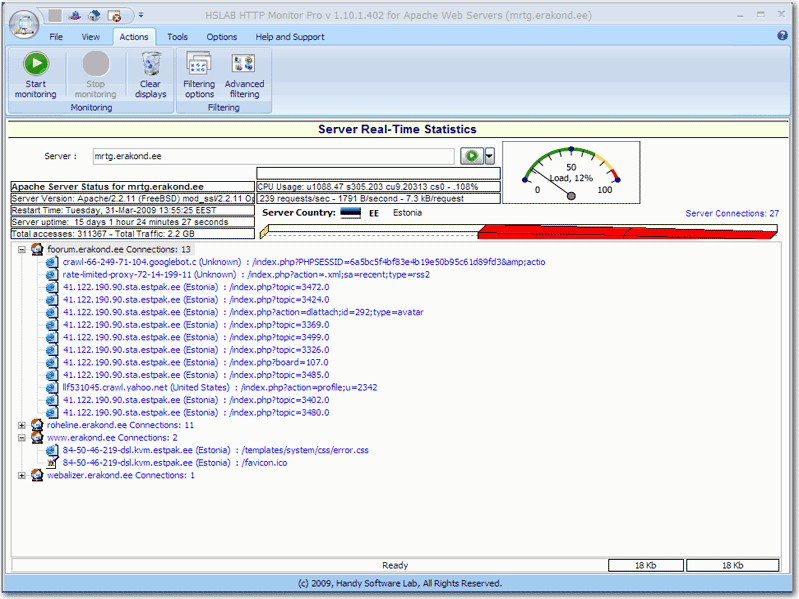Screen dimensions: 799x599
Task: Click the foorum.erakond.ee host icon
Action: pyautogui.click(x=37, y=250)
